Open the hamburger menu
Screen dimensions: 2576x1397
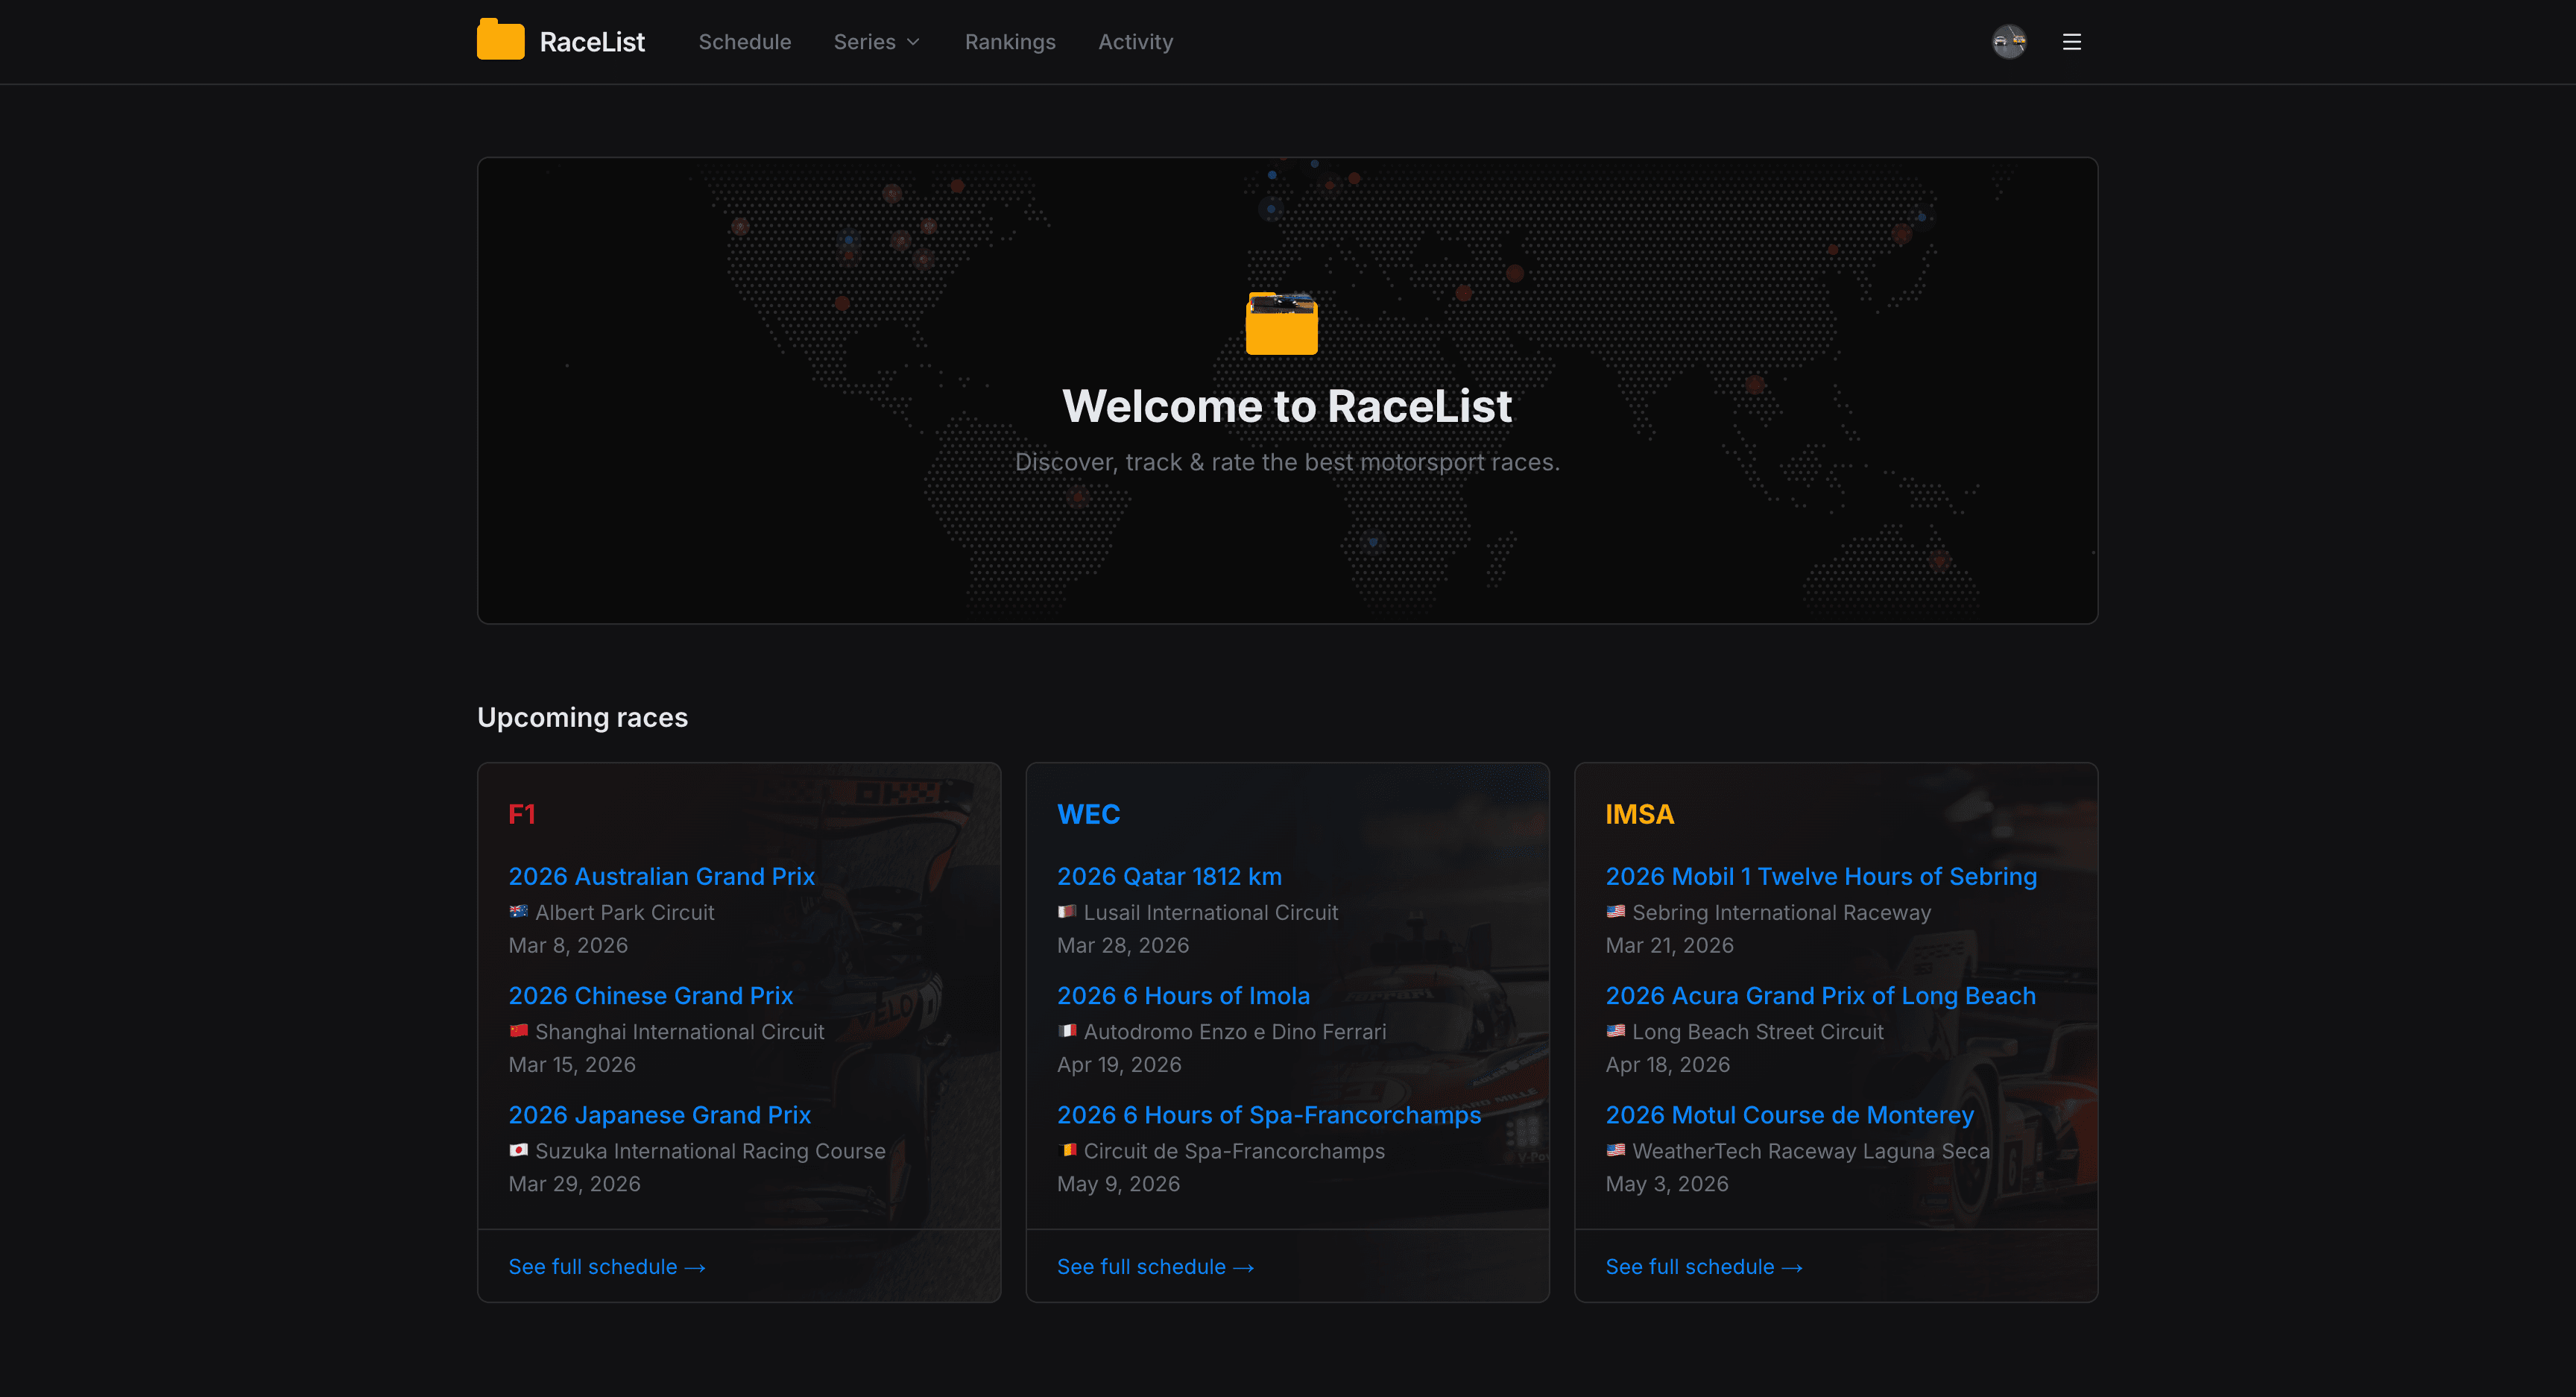[x=2071, y=41]
